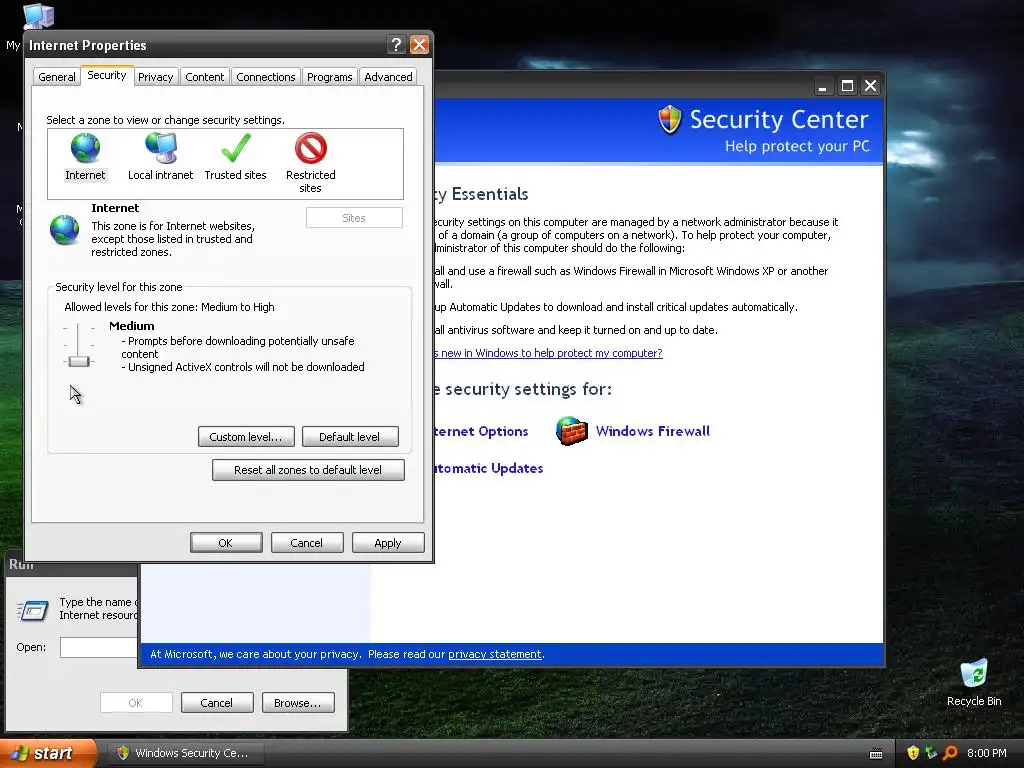Image resolution: width=1024 pixels, height=768 pixels.
Task: Open the Internet Options link in Security Center
Action: (x=481, y=431)
